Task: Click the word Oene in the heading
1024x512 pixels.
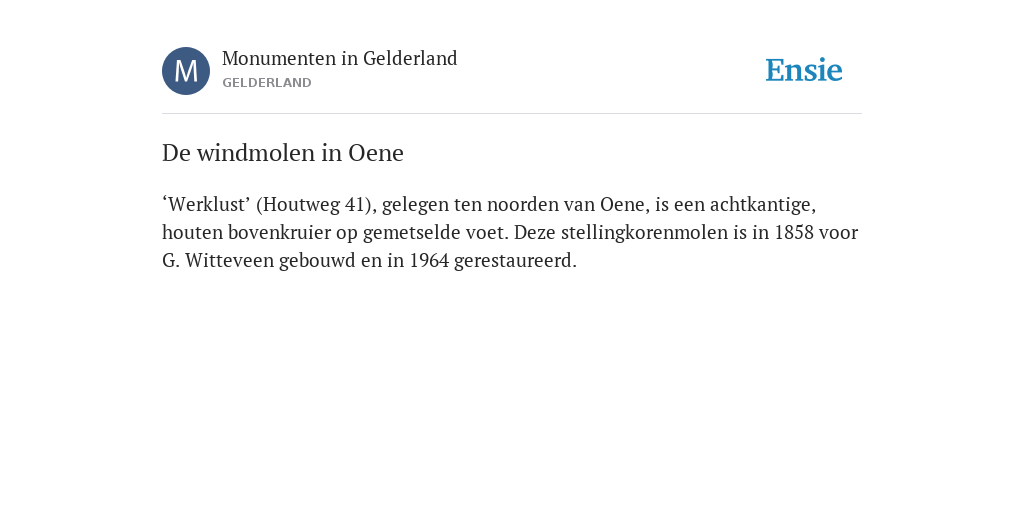Action: coord(376,153)
